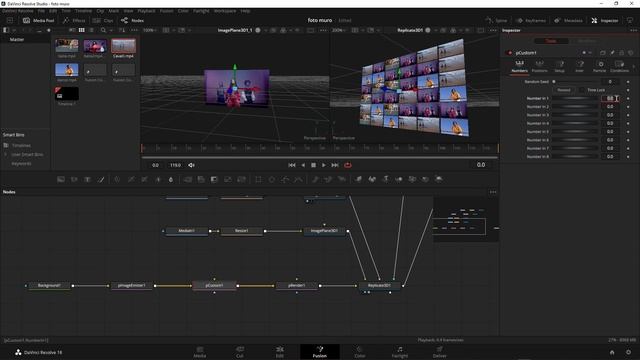
Task: Switch to the Setup tab in Inspector
Action: coord(560,67)
